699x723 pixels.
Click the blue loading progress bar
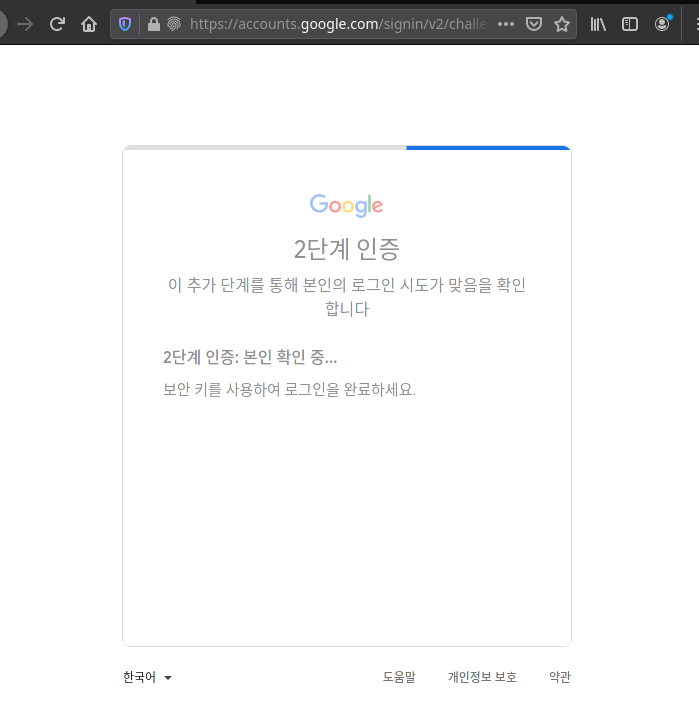pos(488,148)
